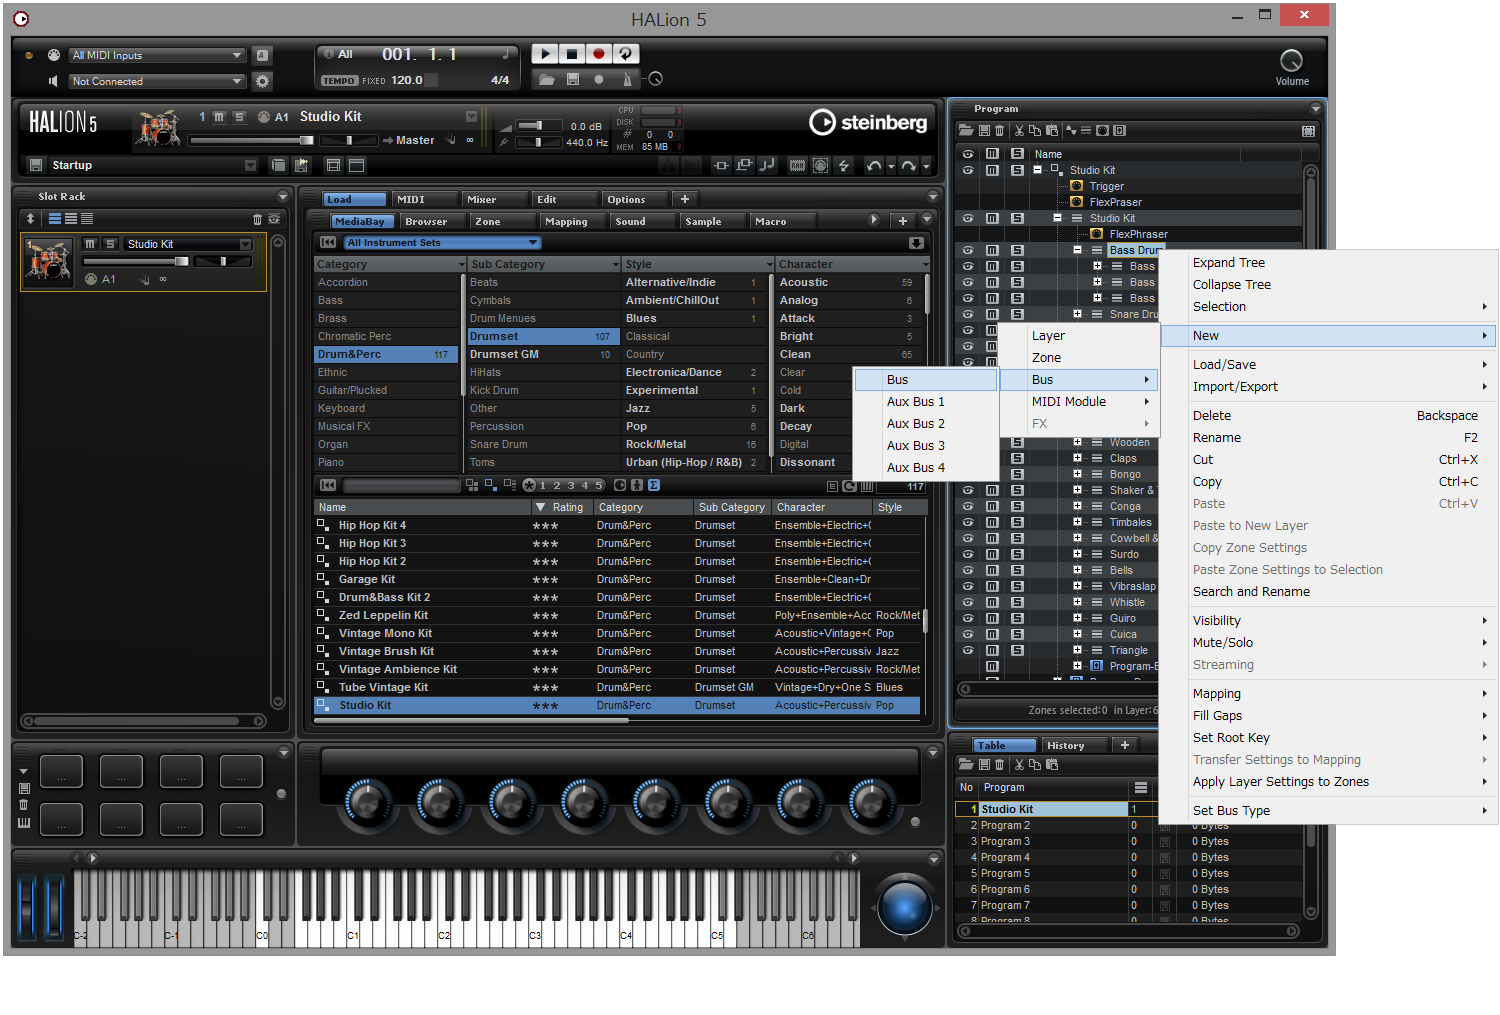
Task: Open audio settings gear icon
Action: (262, 81)
